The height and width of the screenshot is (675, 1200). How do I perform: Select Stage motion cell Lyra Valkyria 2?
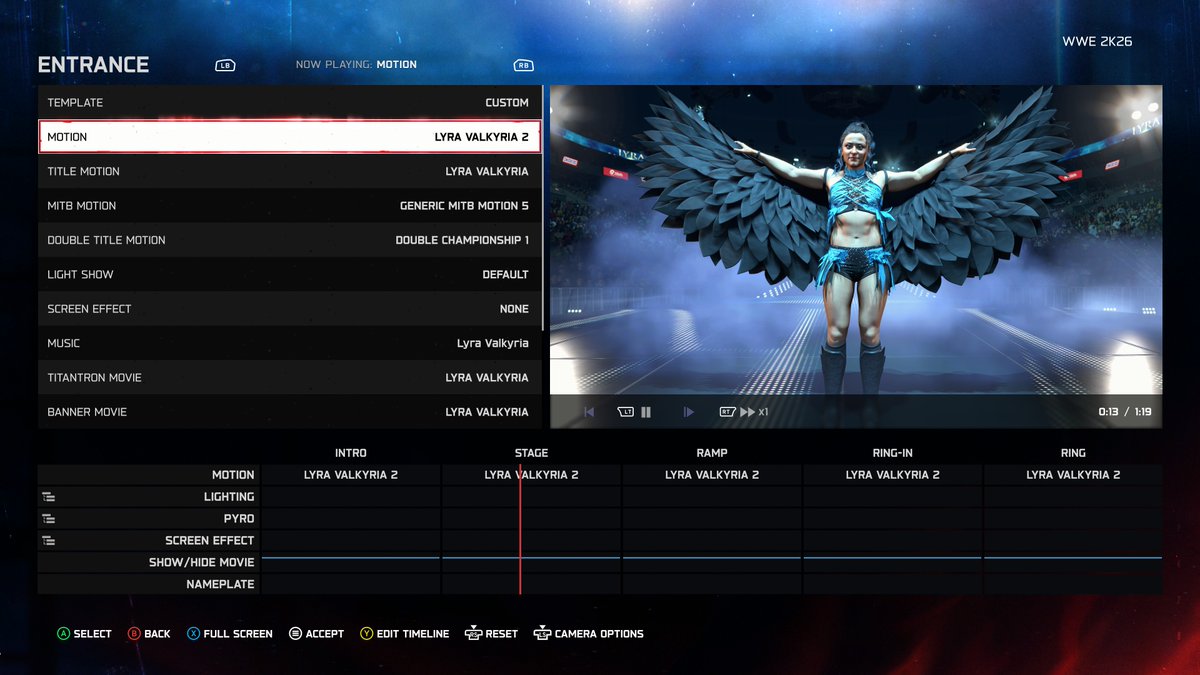(531, 475)
